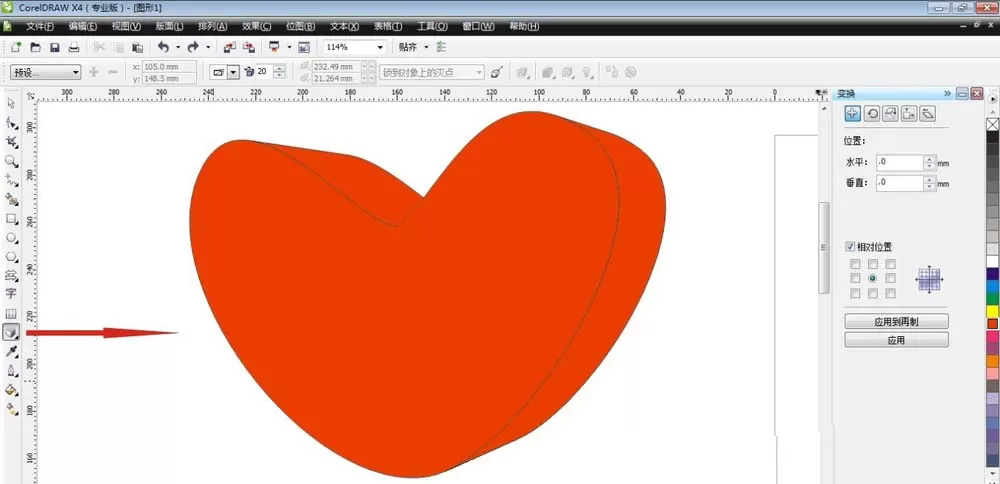Select the Outline pen tool
This screenshot has height=484, width=1000.
tap(11, 371)
